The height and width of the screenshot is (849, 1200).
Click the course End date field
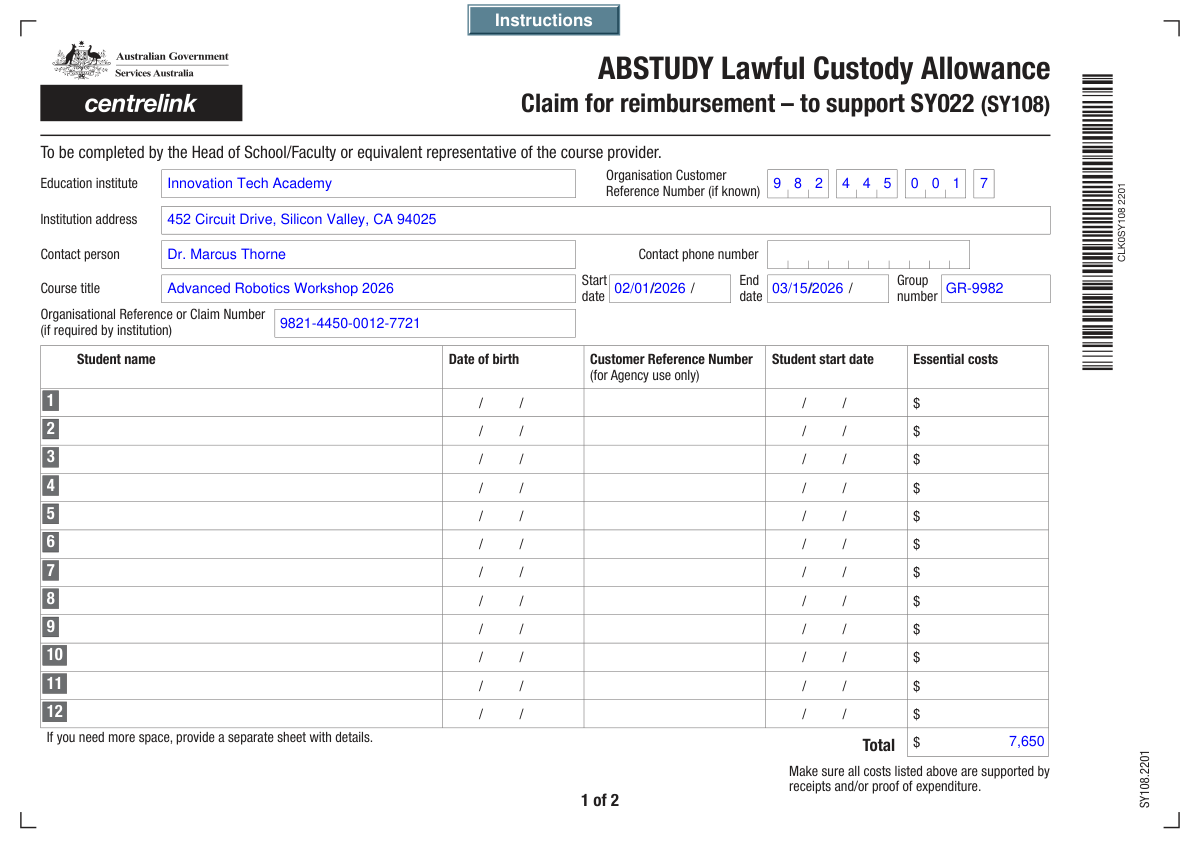pyautogui.click(x=827, y=288)
